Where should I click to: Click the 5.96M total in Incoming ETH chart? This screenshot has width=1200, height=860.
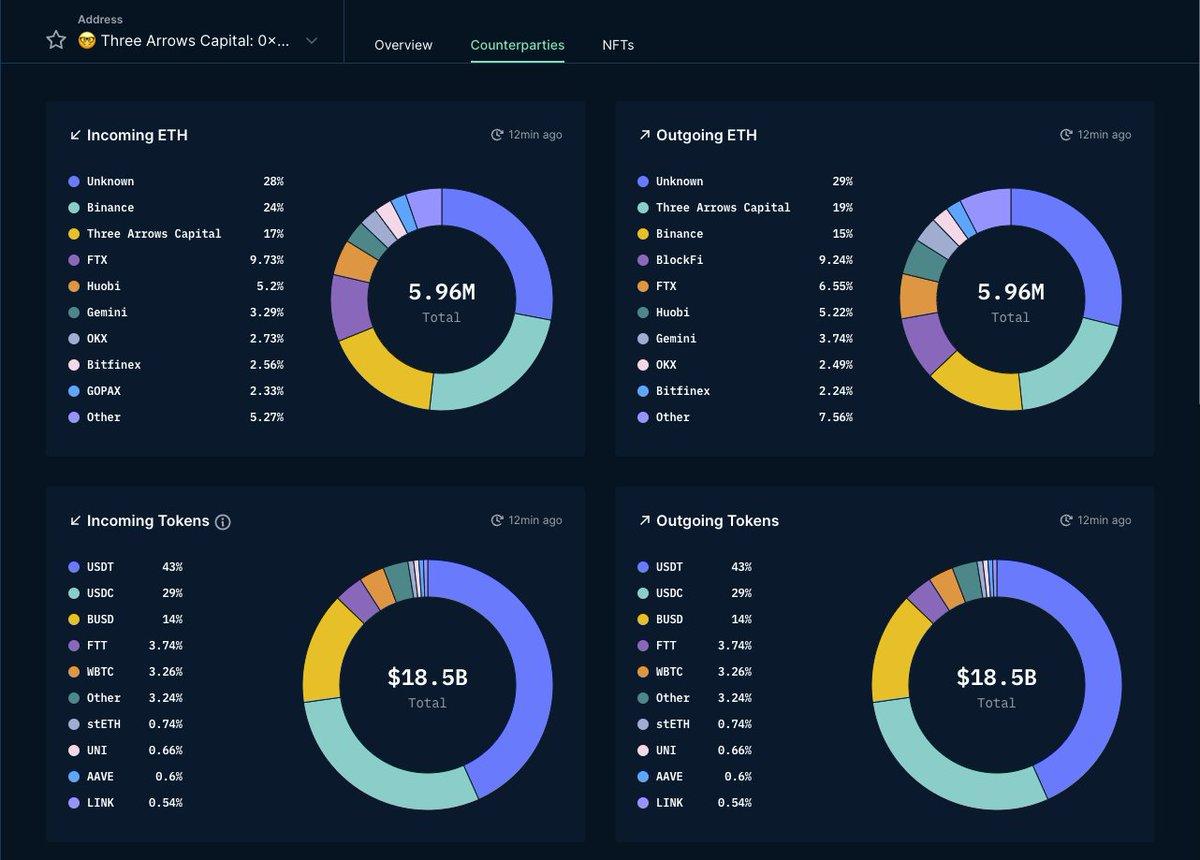pyautogui.click(x=441, y=292)
